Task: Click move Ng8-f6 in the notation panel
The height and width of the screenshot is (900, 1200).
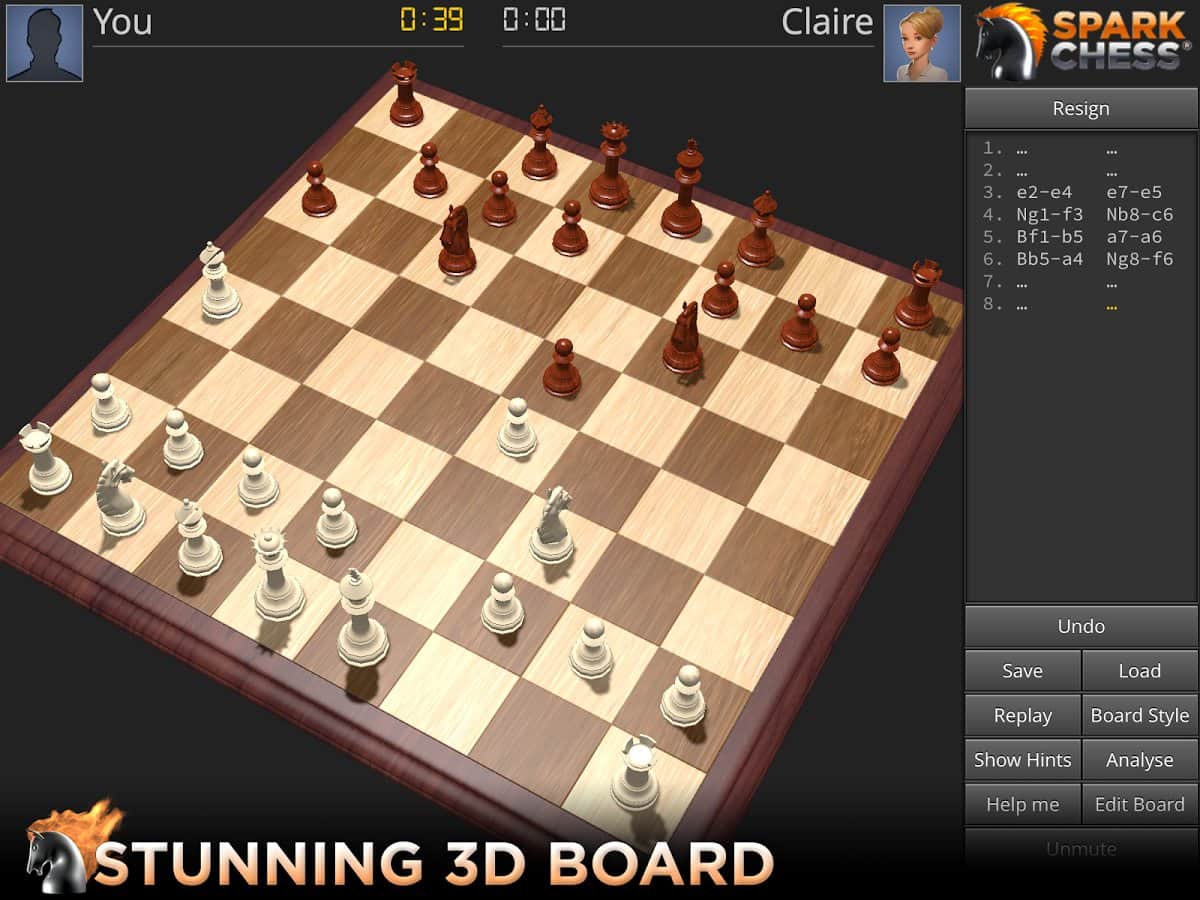Action: [1140, 258]
